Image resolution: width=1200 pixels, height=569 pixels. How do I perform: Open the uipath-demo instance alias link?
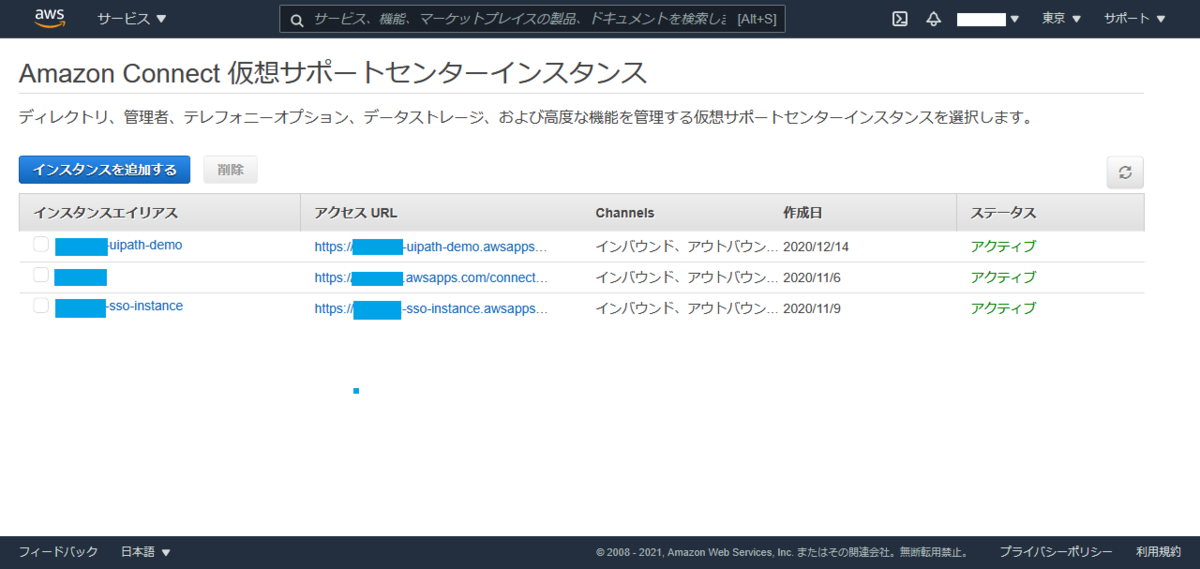click(x=119, y=245)
